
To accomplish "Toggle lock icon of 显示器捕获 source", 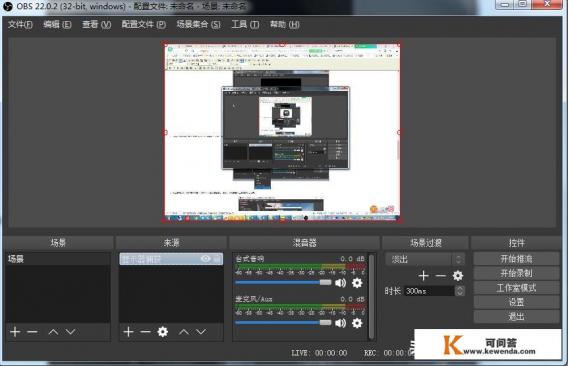I will point(217,259).
